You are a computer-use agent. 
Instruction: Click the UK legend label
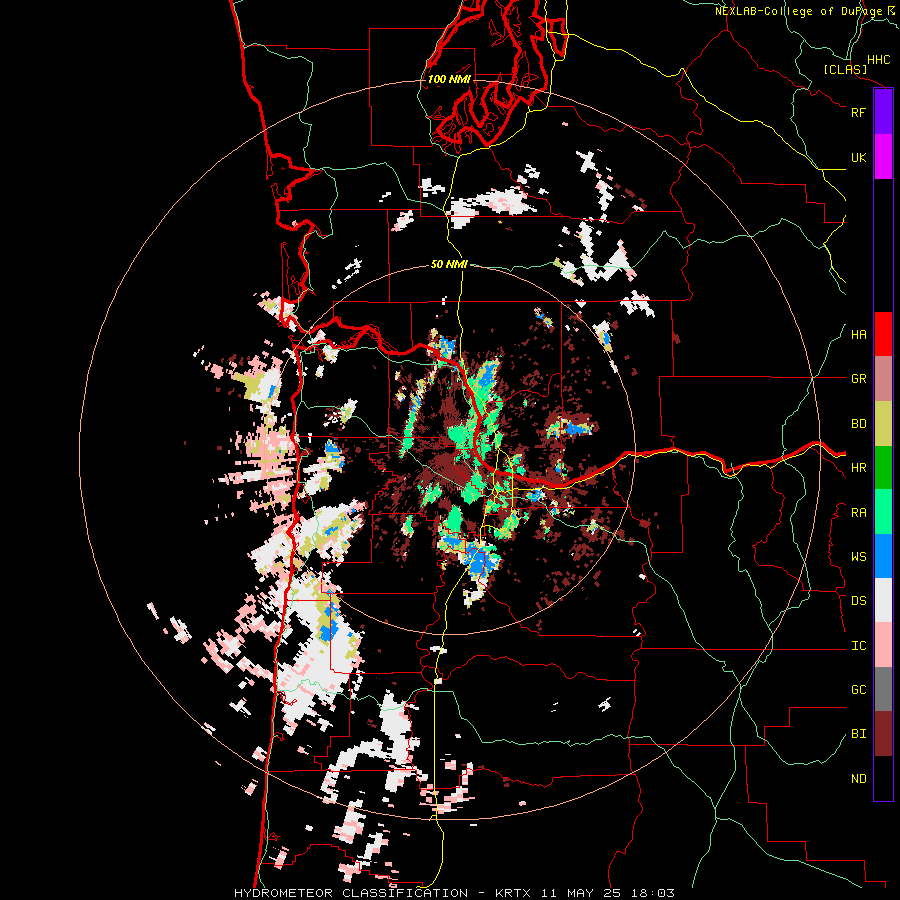[x=858, y=157]
